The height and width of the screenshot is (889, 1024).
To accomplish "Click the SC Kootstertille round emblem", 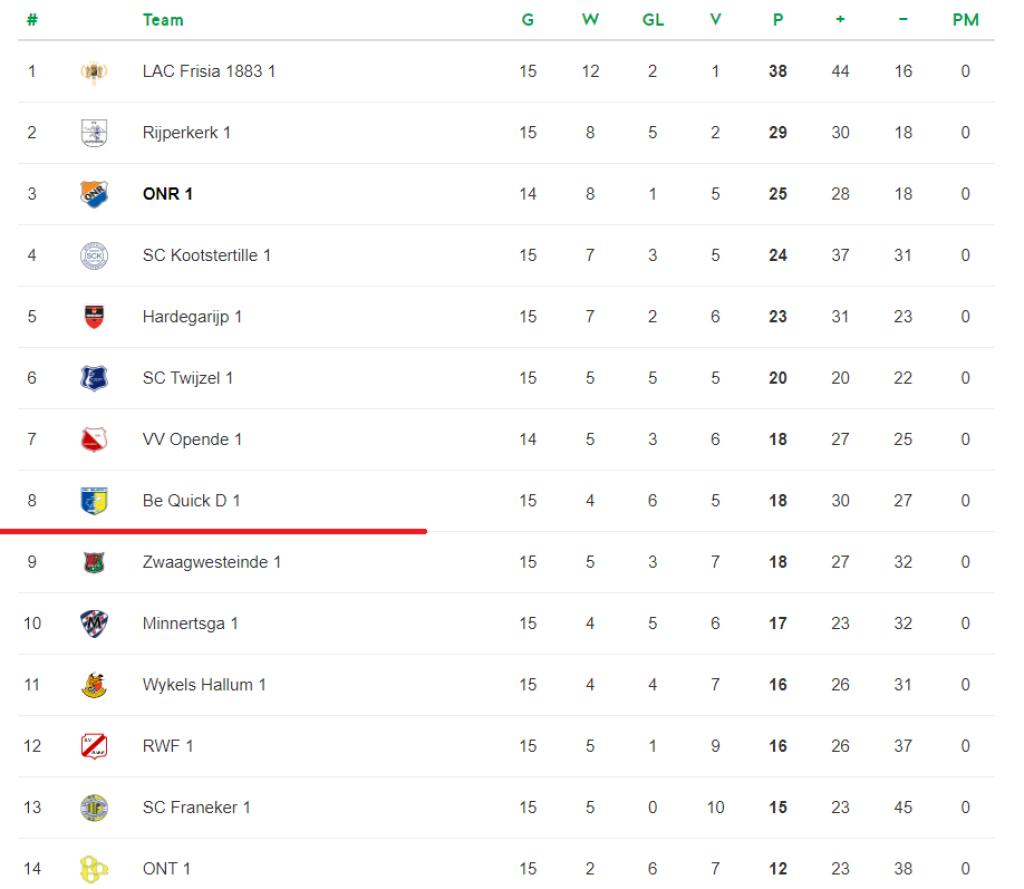I will (x=94, y=255).
